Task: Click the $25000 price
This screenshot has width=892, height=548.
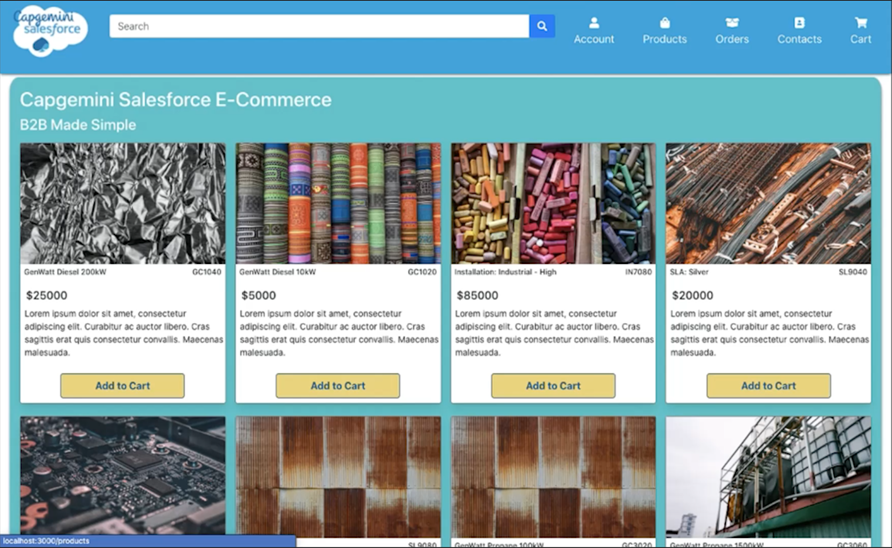Action: tap(47, 295)
